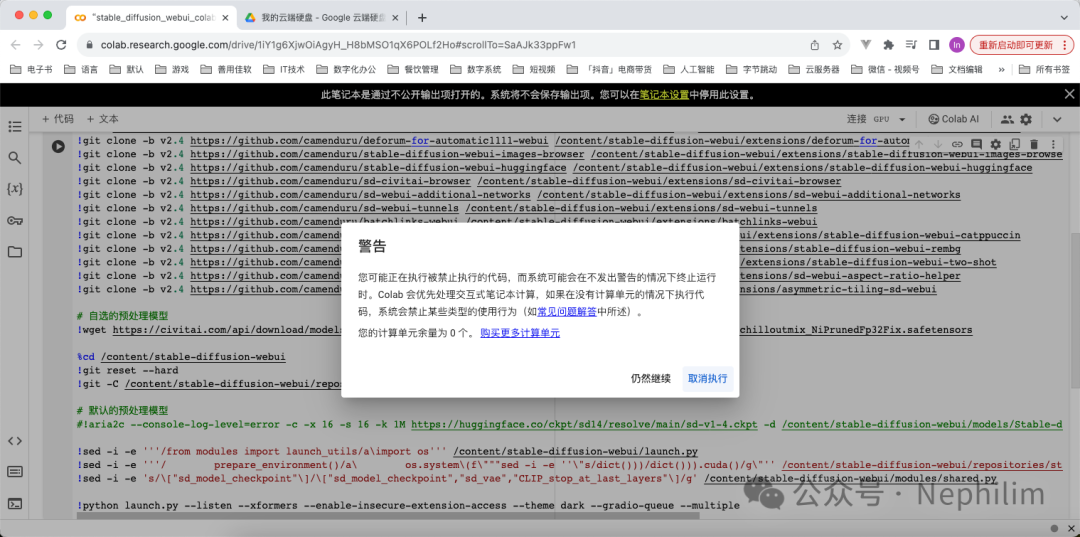Open the 笔记本设置 link in the banner
This screenshot has height=537, width=1080.
point(664,94)
